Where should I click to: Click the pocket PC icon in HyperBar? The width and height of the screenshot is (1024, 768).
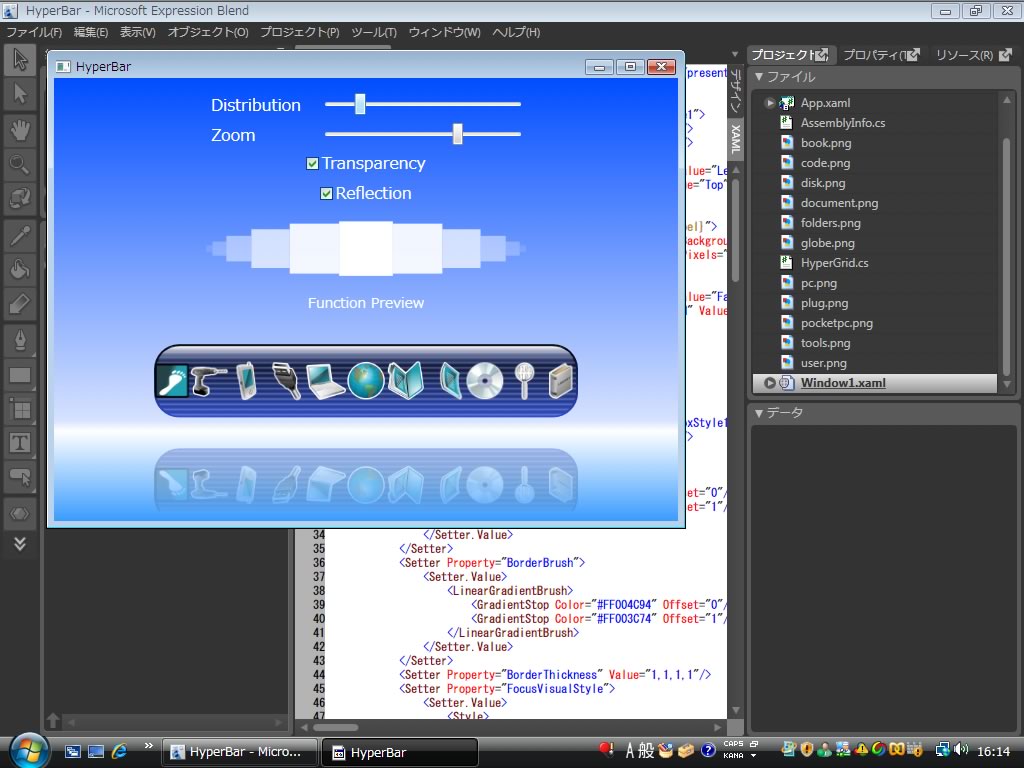click(246, 381)
